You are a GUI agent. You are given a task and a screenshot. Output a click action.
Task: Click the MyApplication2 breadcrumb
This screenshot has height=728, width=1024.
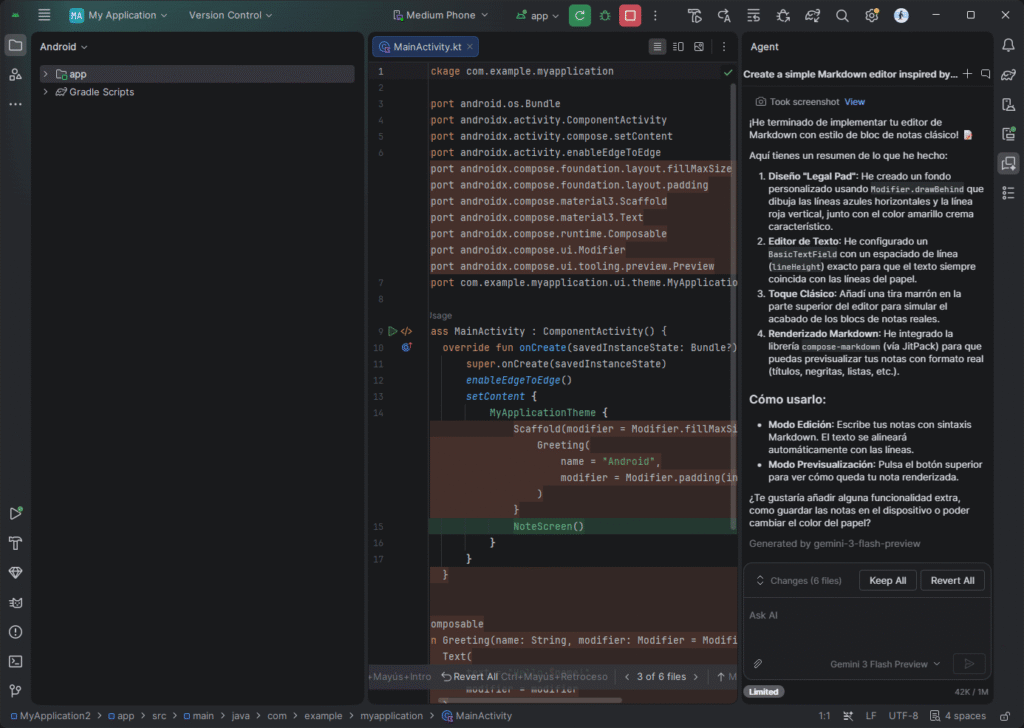point(51,716)
